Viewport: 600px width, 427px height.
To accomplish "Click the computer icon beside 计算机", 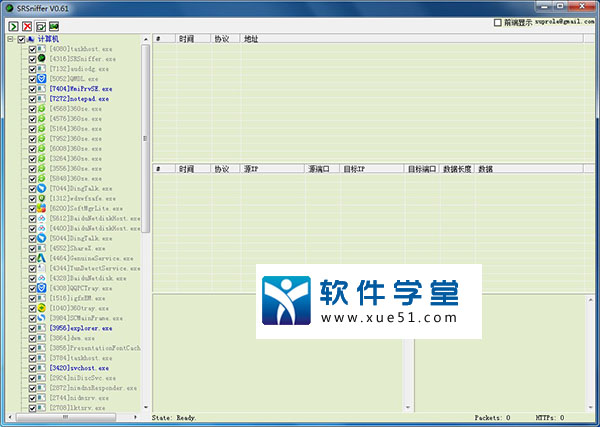I will 31,39.
